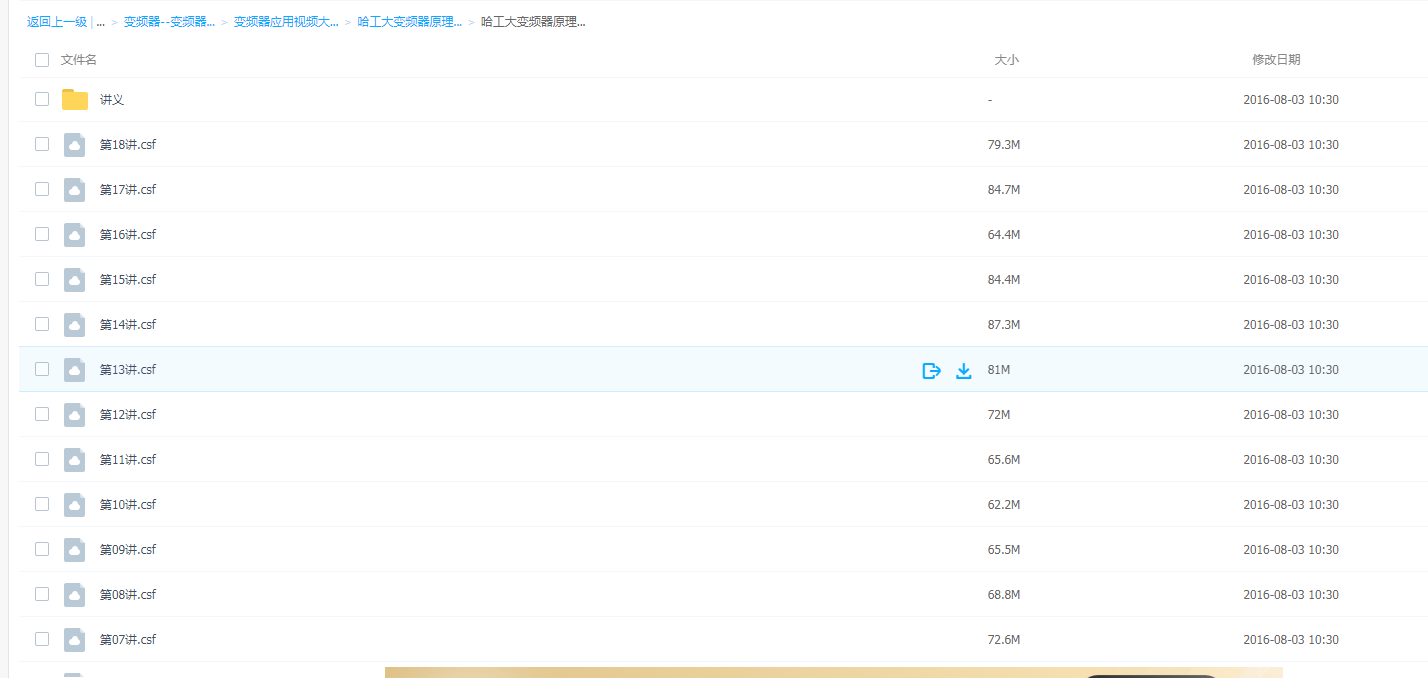Sort the list by 修改日期 column

point(1276,60)
